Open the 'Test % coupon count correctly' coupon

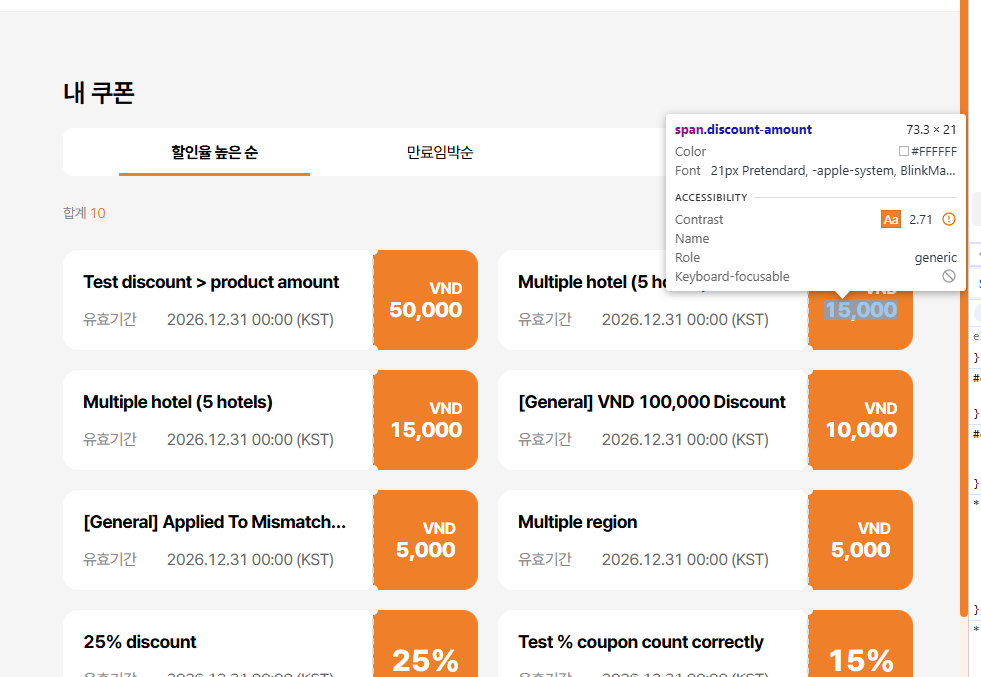click(x=640, y=642)
